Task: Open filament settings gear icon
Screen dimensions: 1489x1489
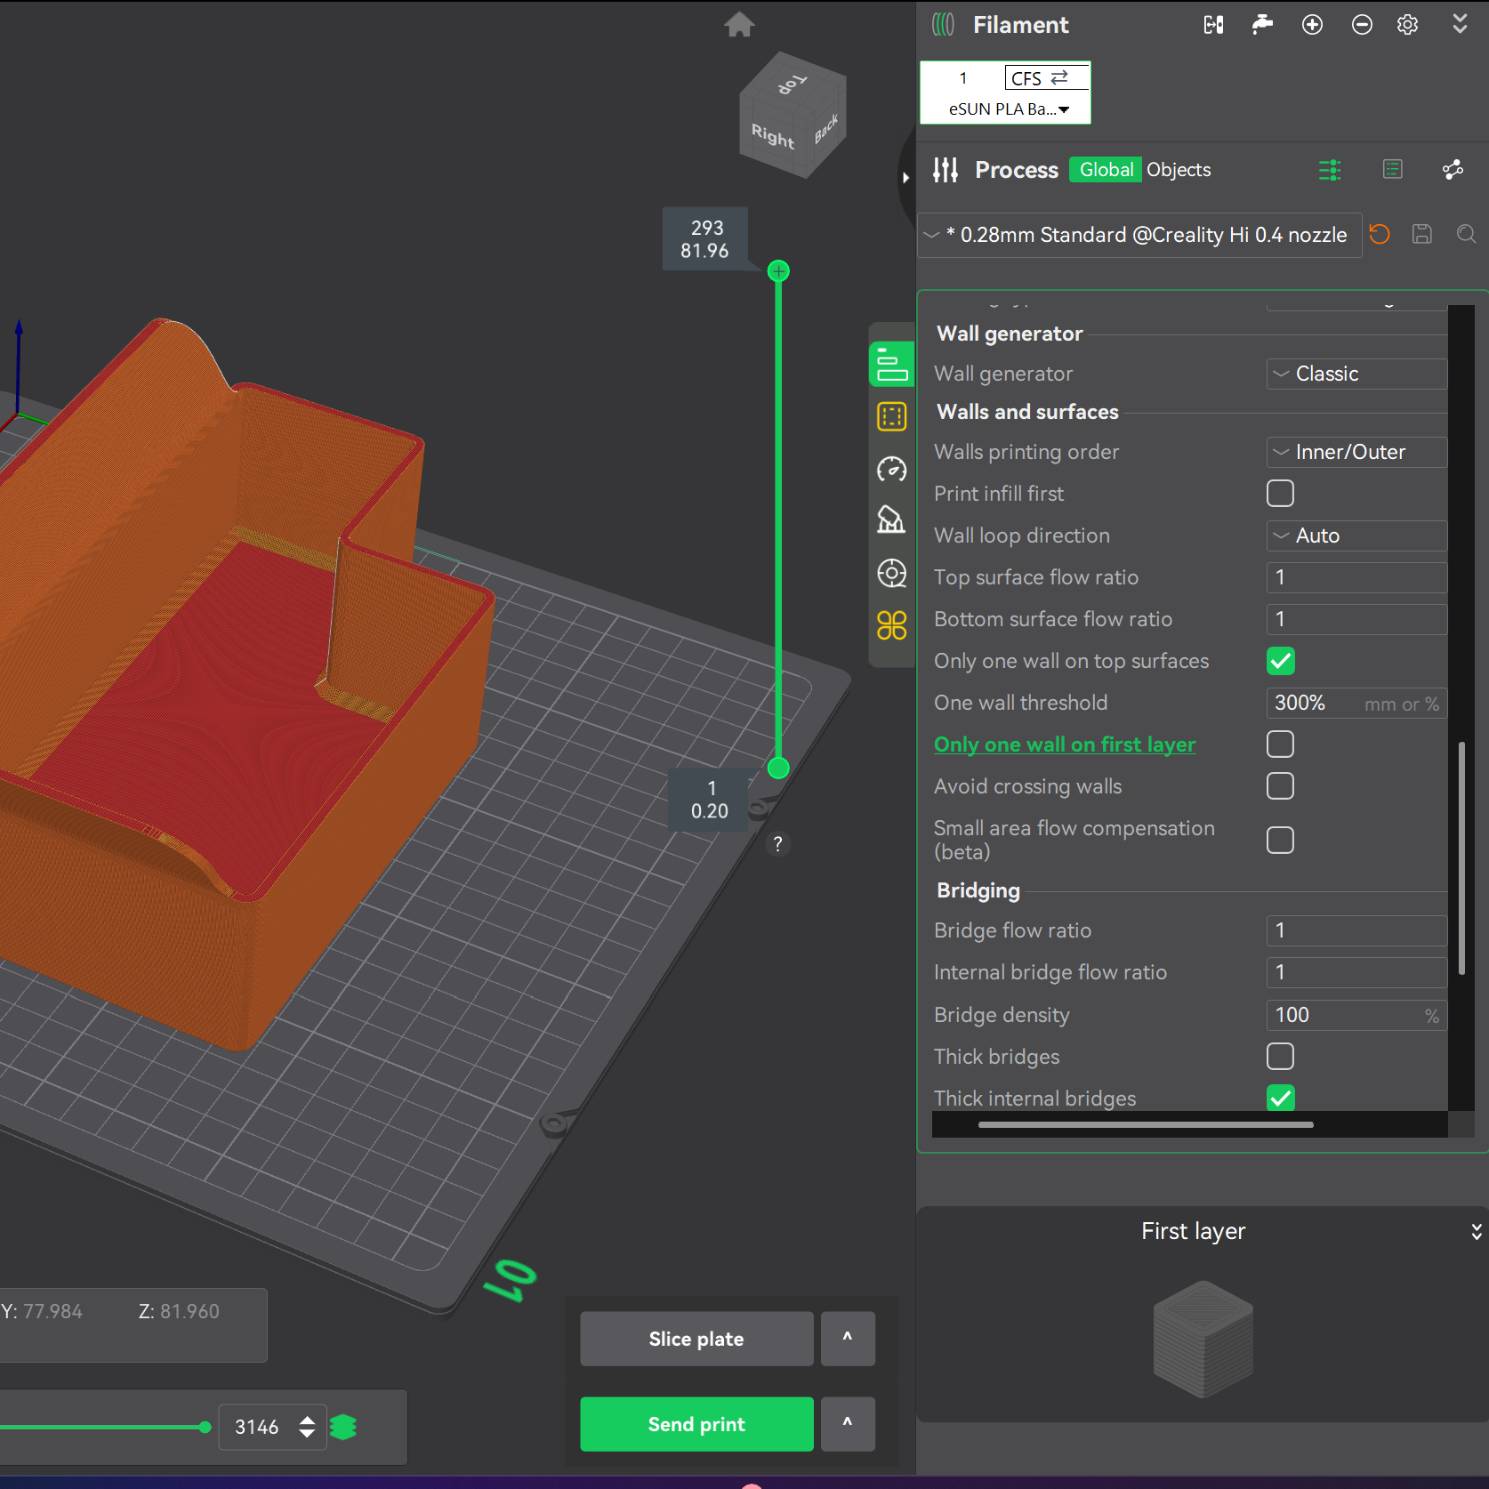Action: 1407,24
